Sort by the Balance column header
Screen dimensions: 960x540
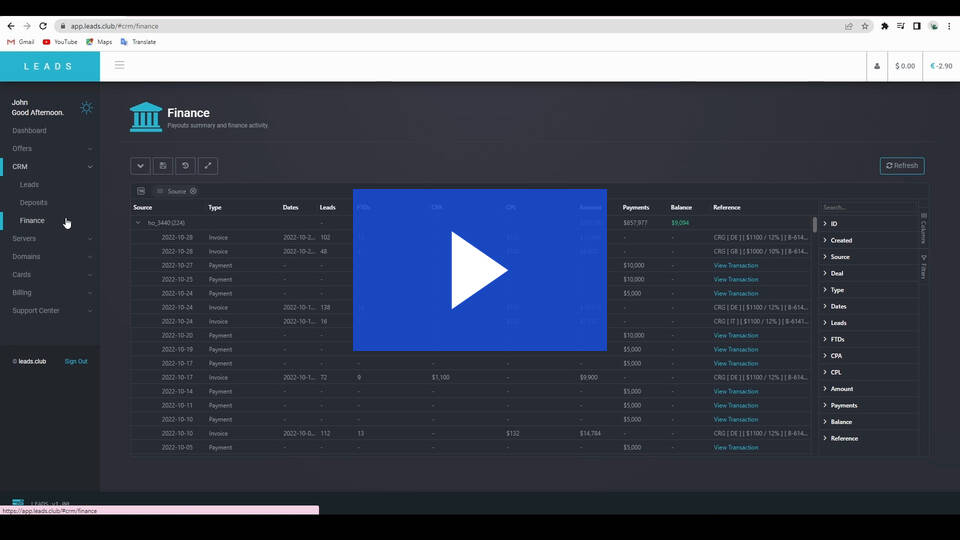(x=681, y=208)
